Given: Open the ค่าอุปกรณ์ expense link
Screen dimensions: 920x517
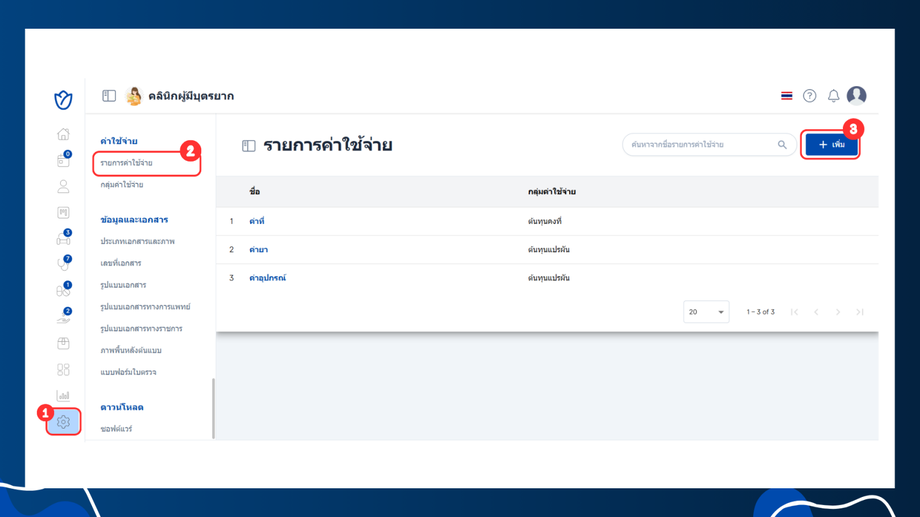Looking at the screenshot, I should (x=267, y=278).
